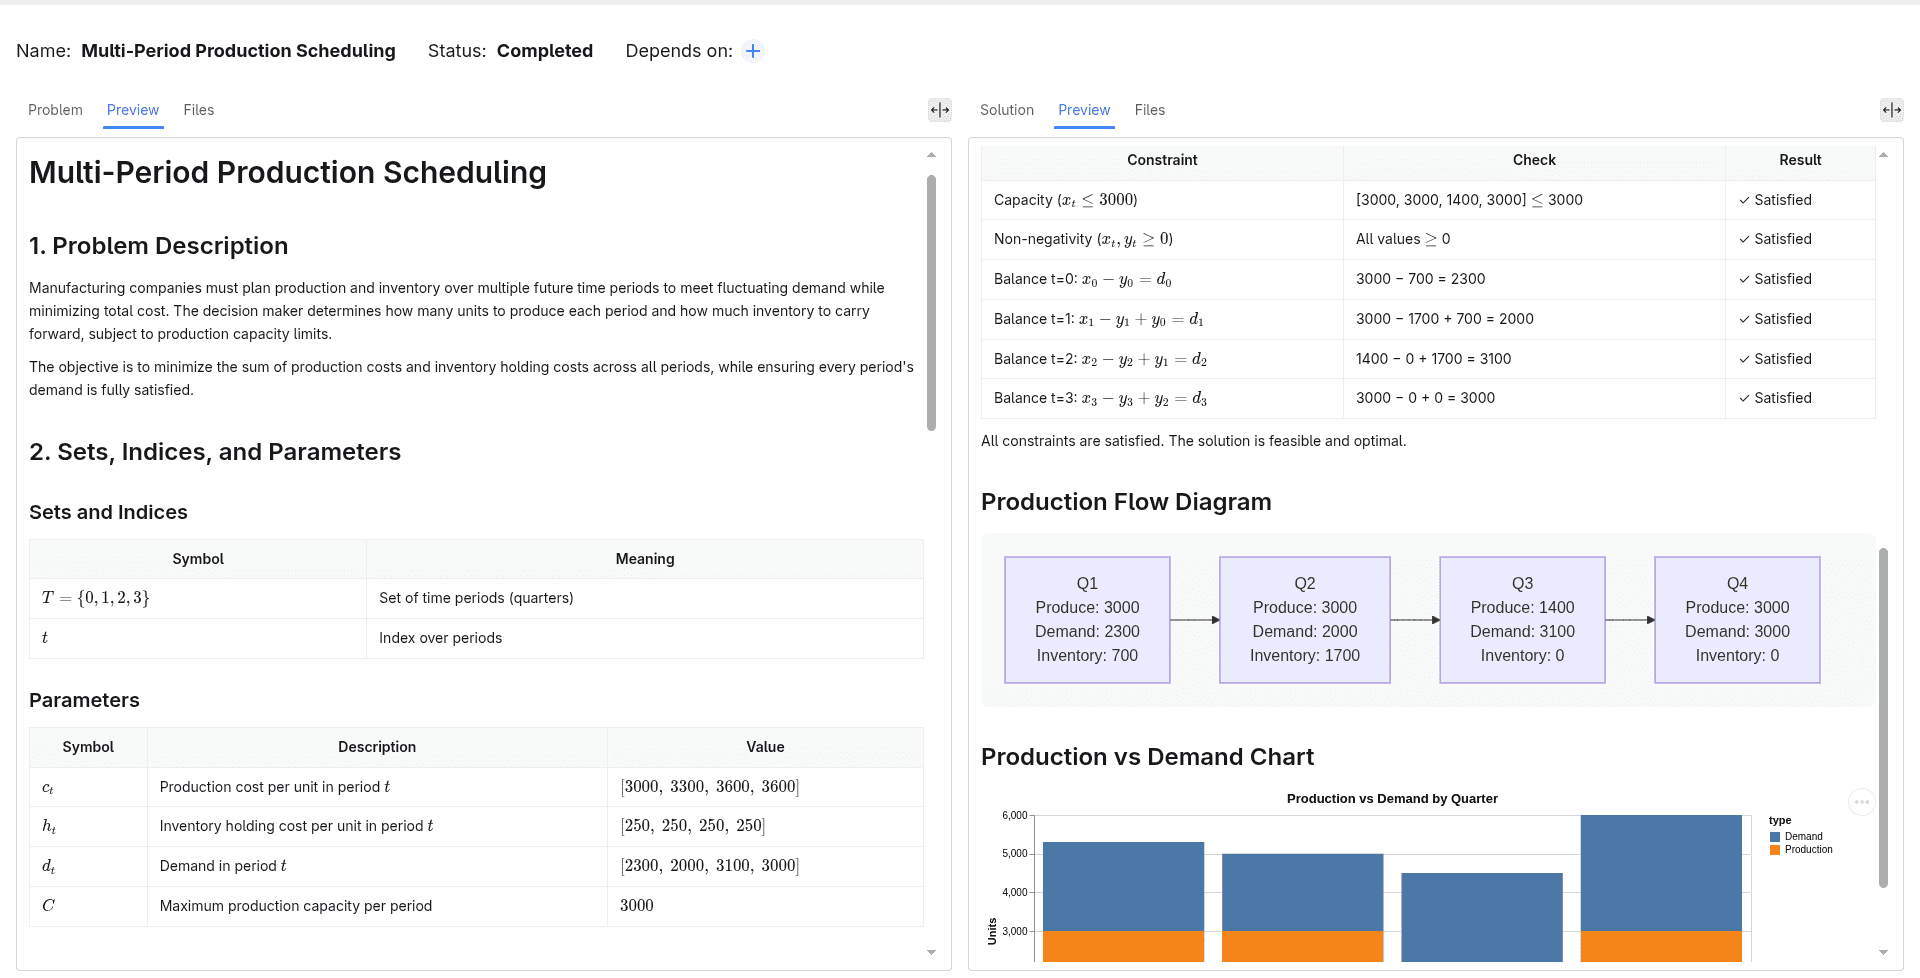The height and width of the screenshot is (978, 1920).
Task: Open the Files tab in right panel
Action: point(1150,110)
